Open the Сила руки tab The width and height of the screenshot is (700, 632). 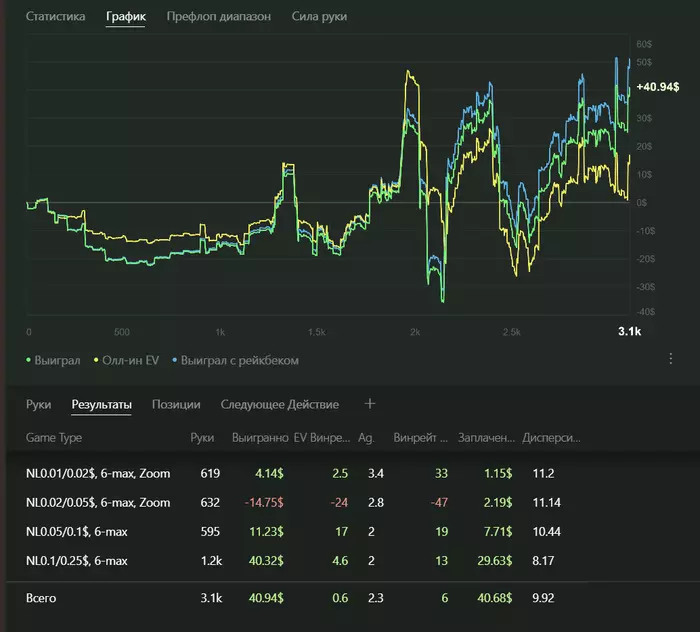pos(320,17)
